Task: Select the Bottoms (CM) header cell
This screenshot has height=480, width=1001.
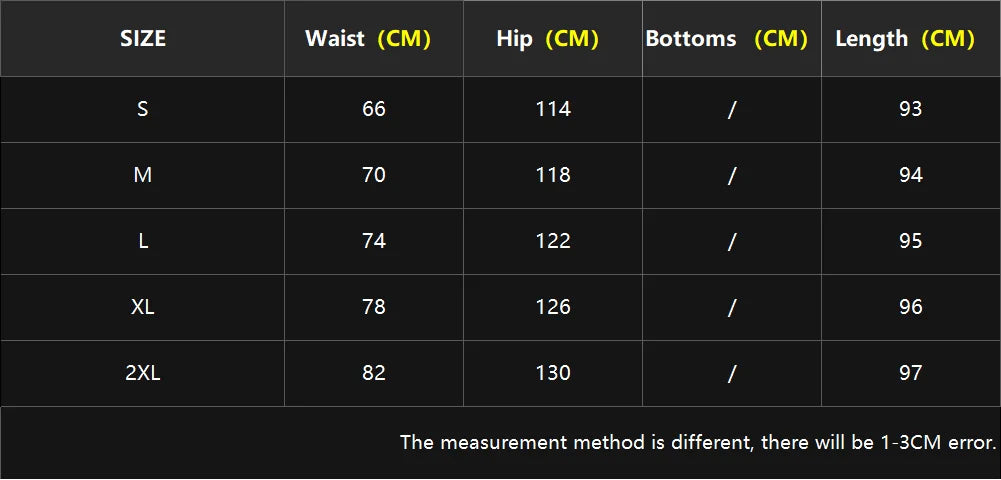Action: [x=727, y=39]
